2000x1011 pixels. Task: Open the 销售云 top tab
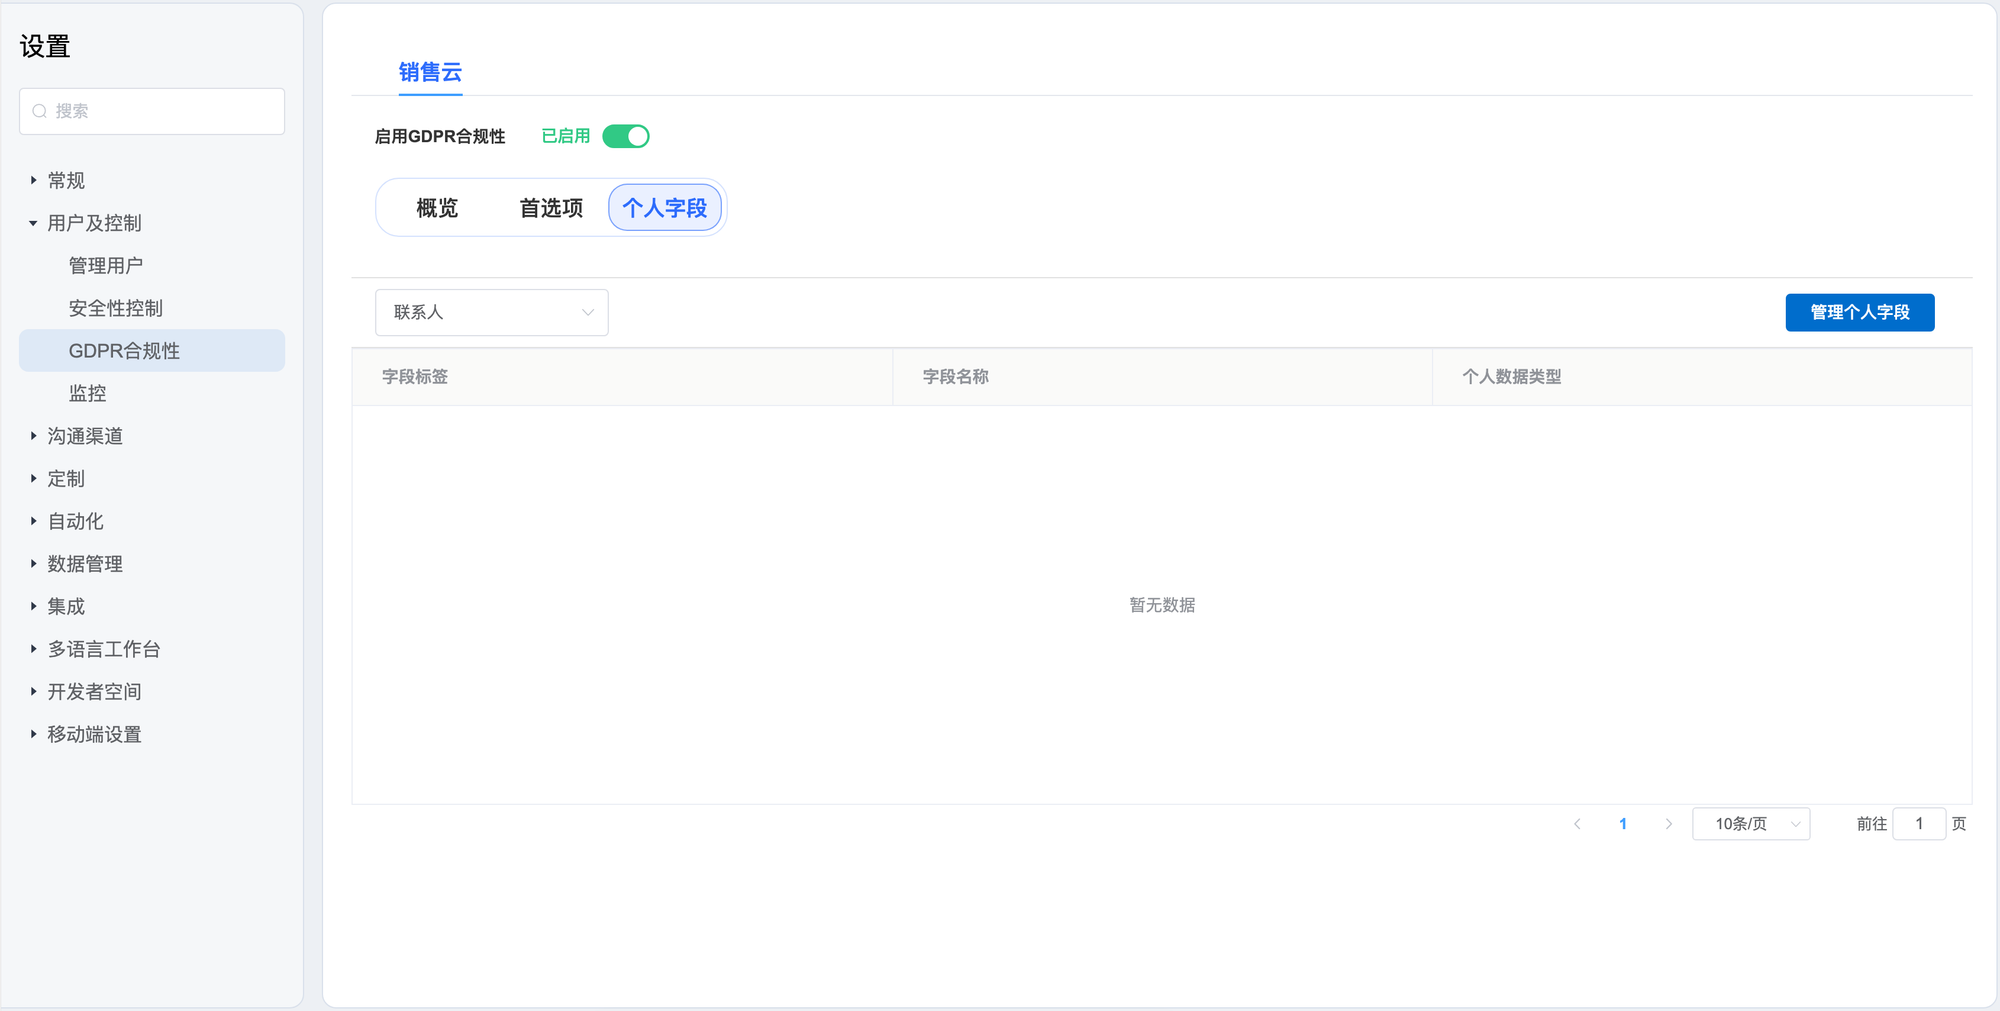tap(430, 72)
